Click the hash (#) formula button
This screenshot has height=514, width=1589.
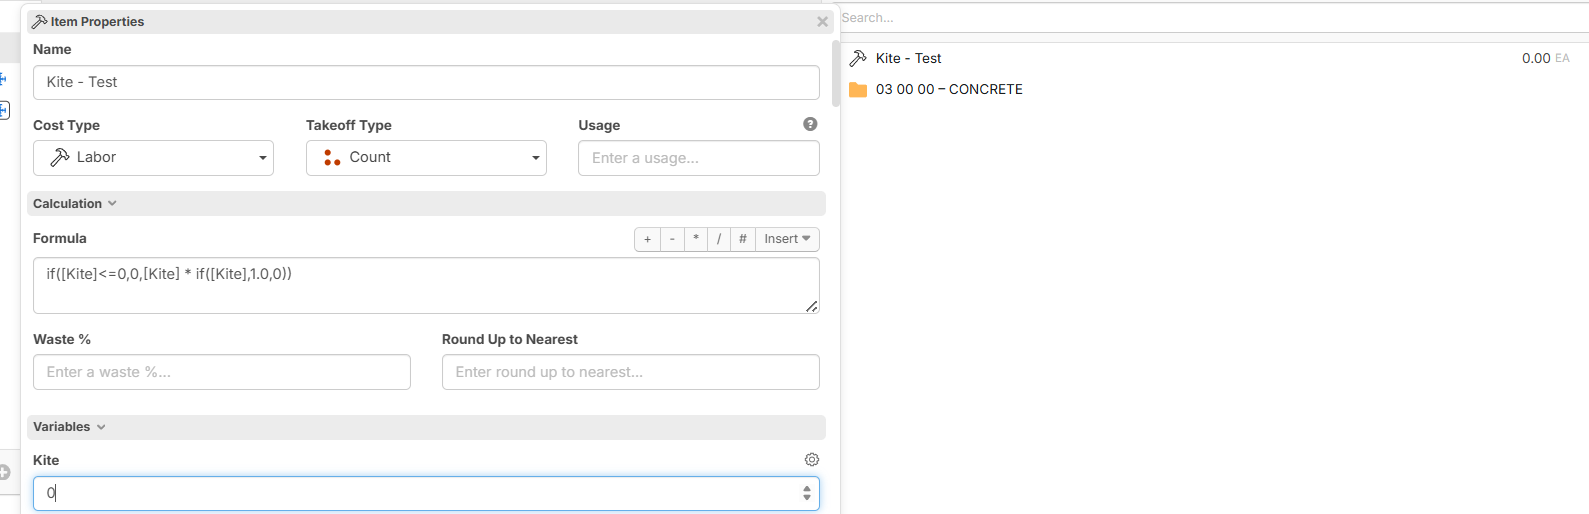tap(742, 239)
